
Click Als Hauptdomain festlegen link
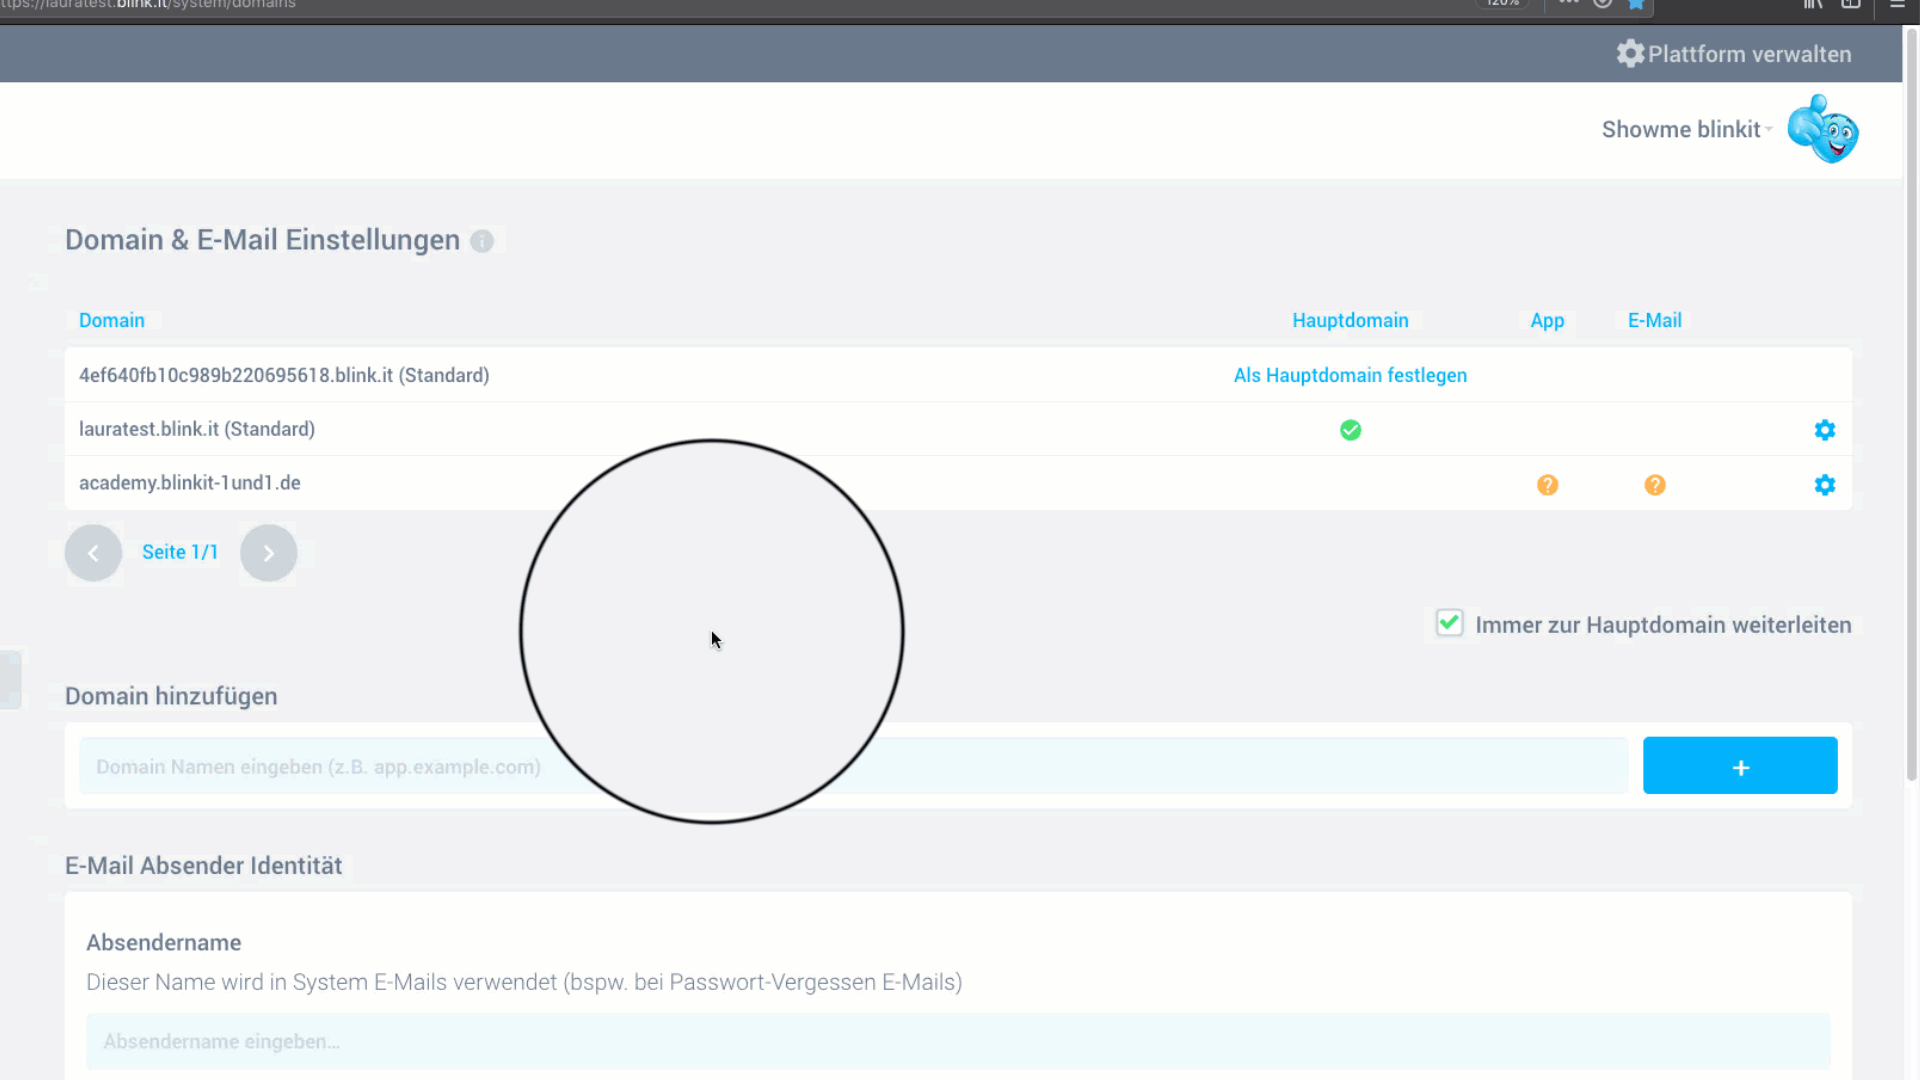tap(1350, 376)
